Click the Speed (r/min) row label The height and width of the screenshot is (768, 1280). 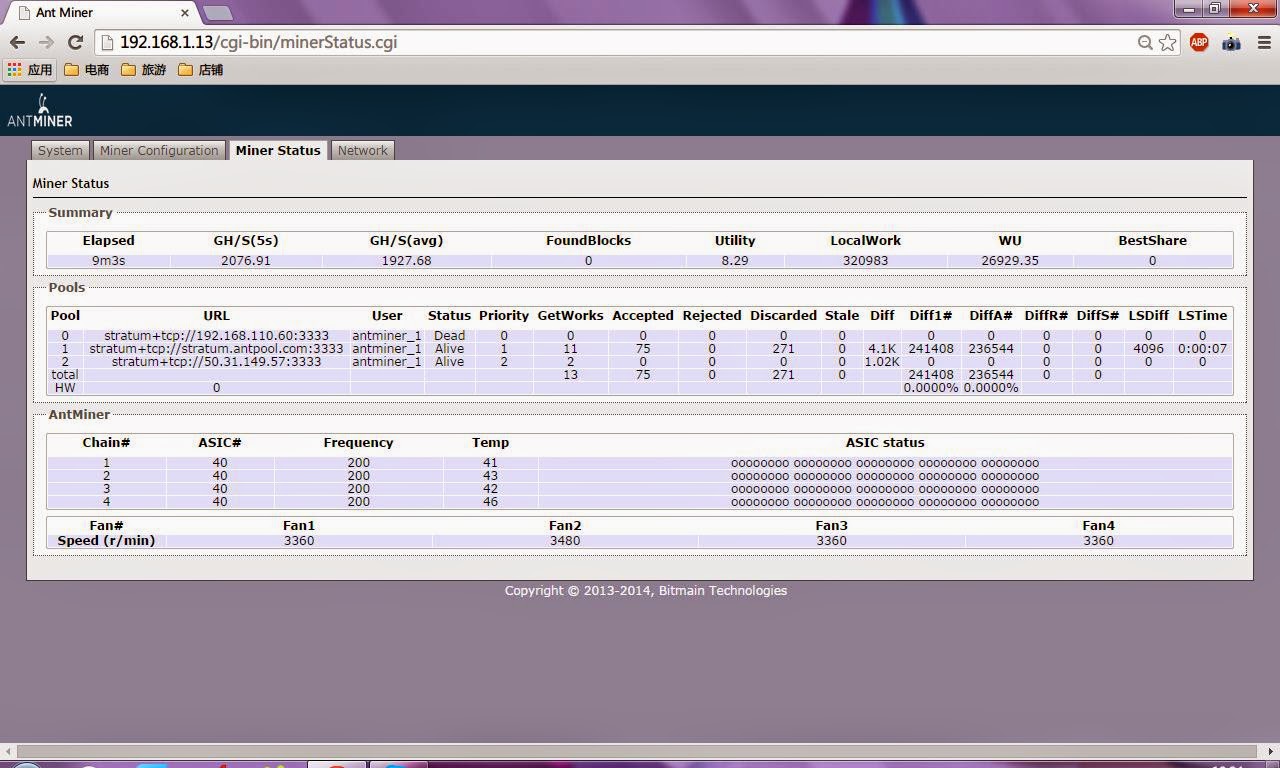click(106, 541)
